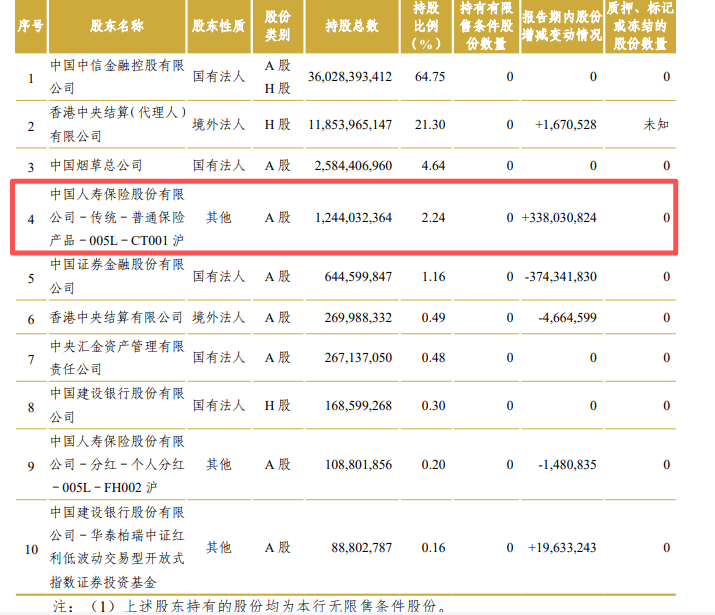Screen dimensions: 715x615
Task: Click 国有法人 in the 中央汇金 row
Action: coord(218,357)
